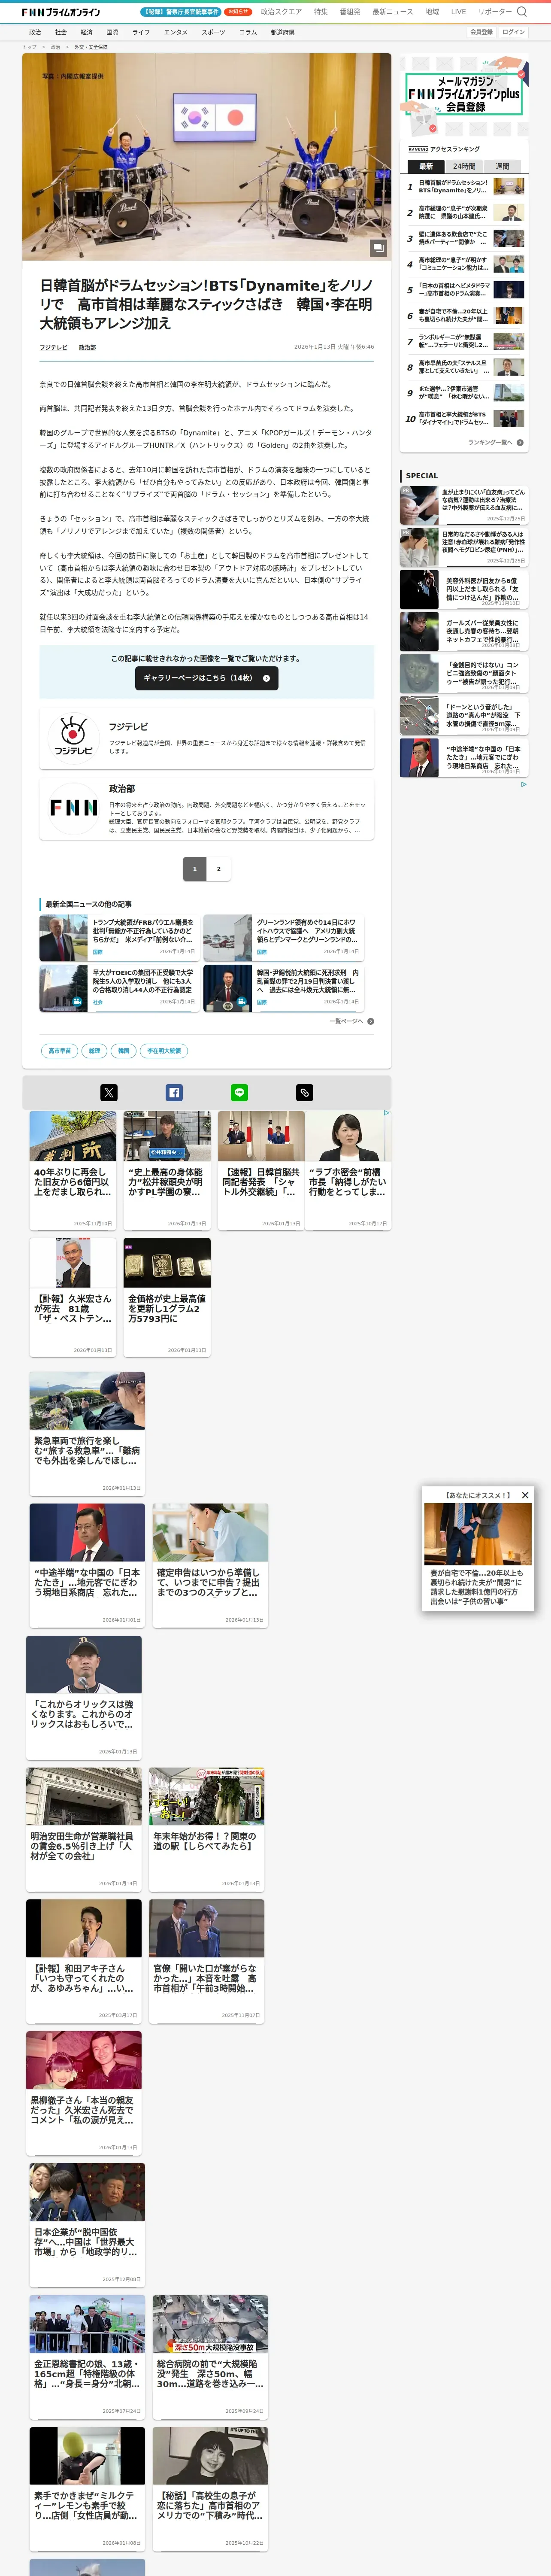This screenshot has width=551, height=2576.
Task: Click the 会員登録 button
Action: point(481,32)
